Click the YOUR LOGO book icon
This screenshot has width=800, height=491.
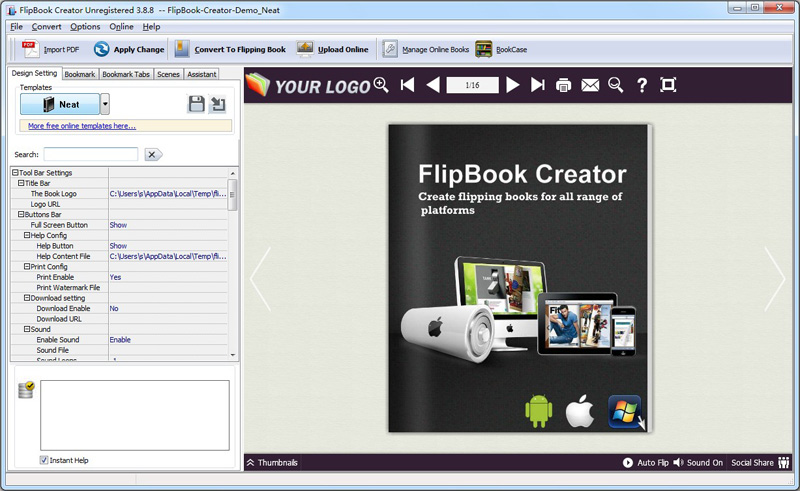coord(258,85)
